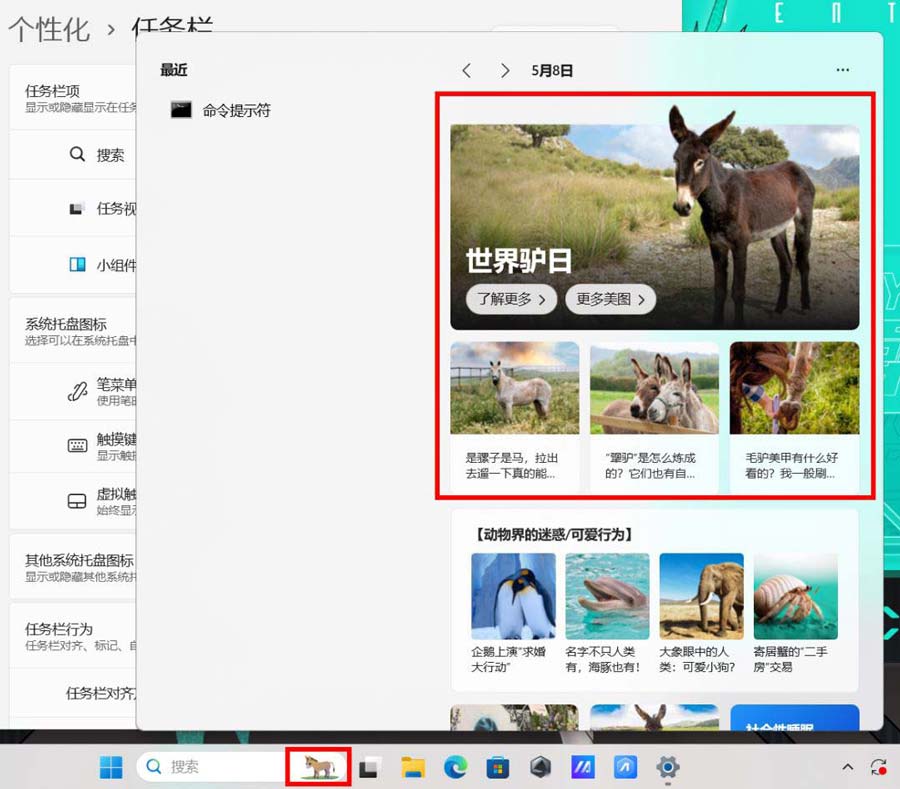
Task: Open Task View from the taskbar
Action: (370, 767)
